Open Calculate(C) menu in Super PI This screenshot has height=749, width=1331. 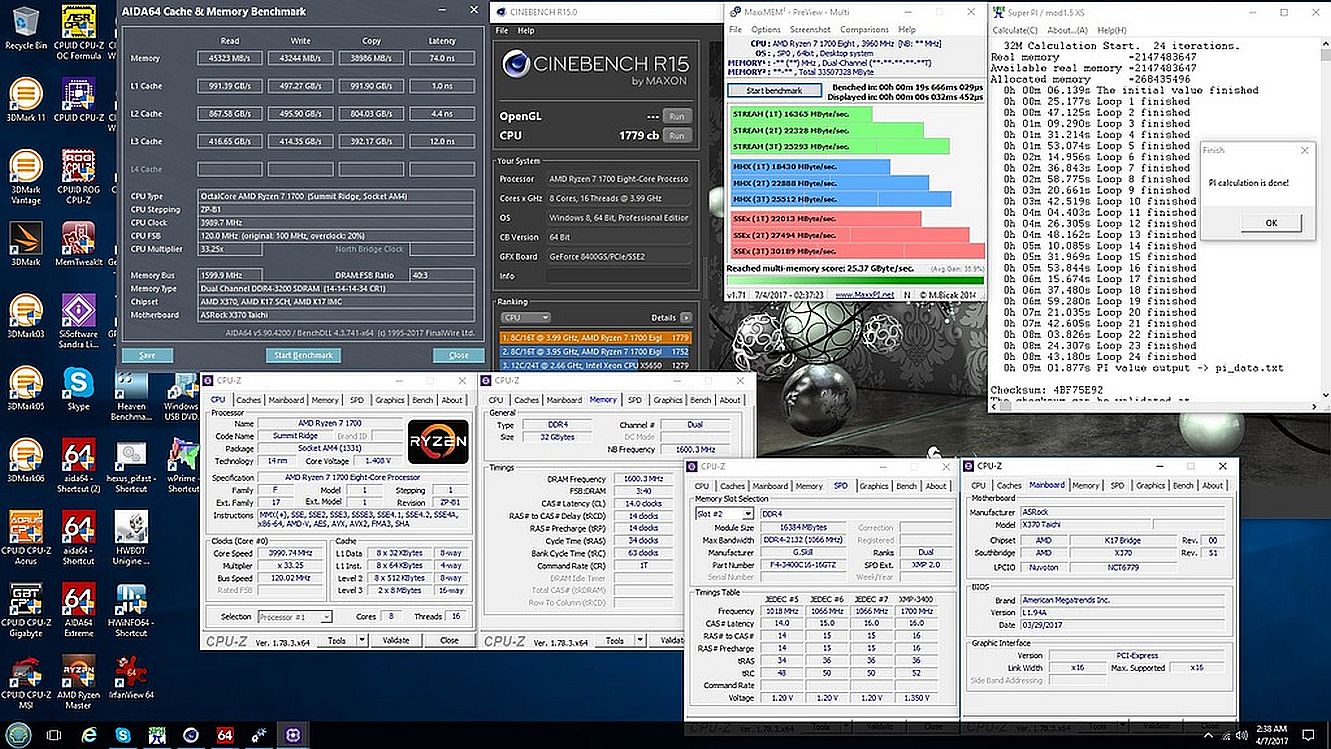pyautogui.click(x=1017, y=30)
